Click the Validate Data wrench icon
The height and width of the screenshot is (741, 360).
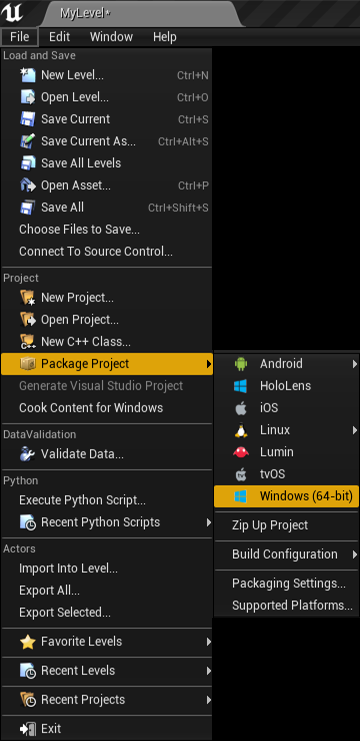(28, 454)
